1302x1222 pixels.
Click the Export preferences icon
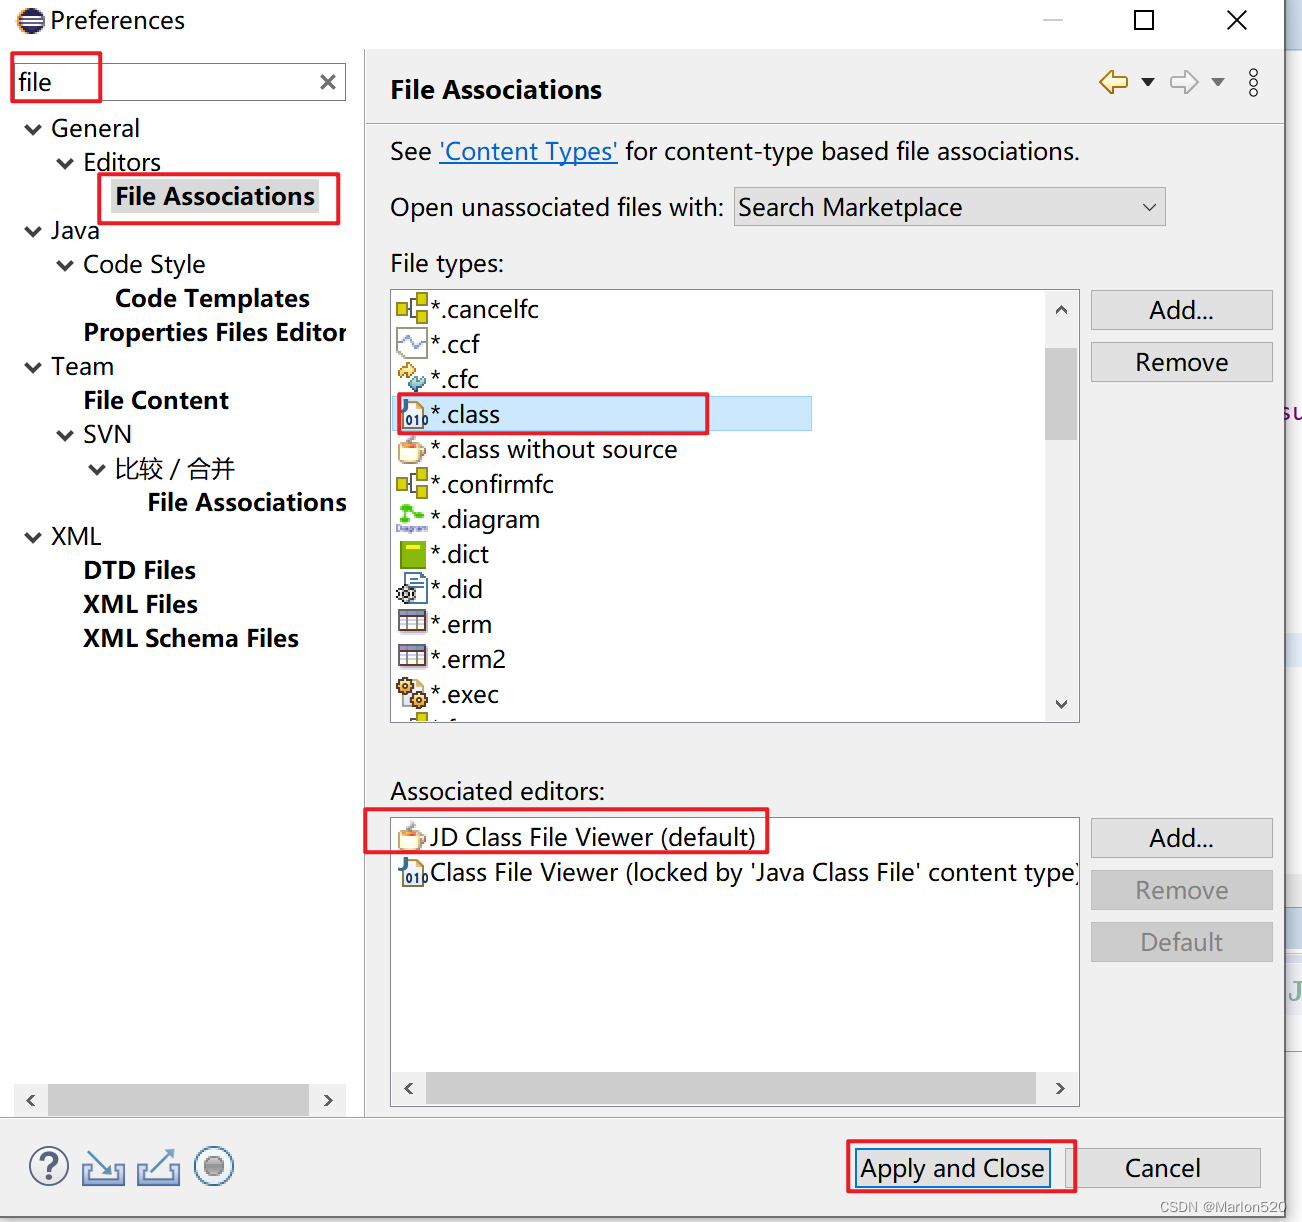point(159,1167)
